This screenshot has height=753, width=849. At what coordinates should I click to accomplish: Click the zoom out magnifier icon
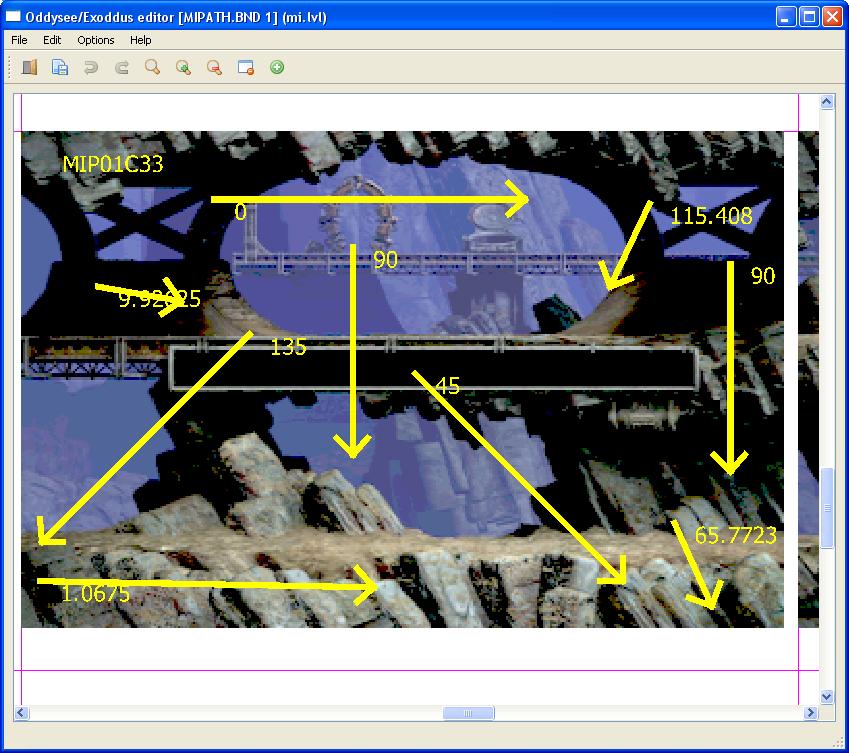click(x=214, y=68)
